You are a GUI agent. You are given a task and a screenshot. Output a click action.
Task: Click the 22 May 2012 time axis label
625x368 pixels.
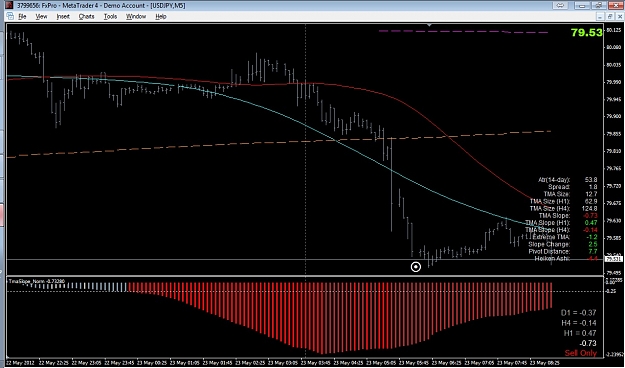(20, 363)
